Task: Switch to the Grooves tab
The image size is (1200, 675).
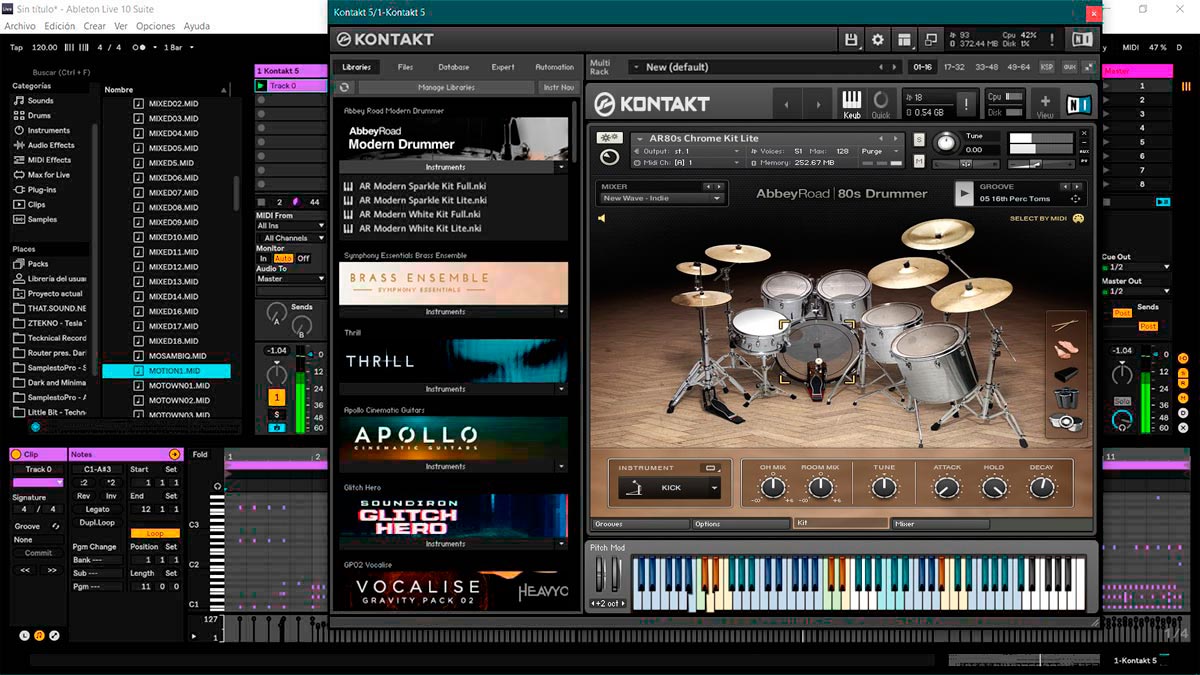Action: 640,524
